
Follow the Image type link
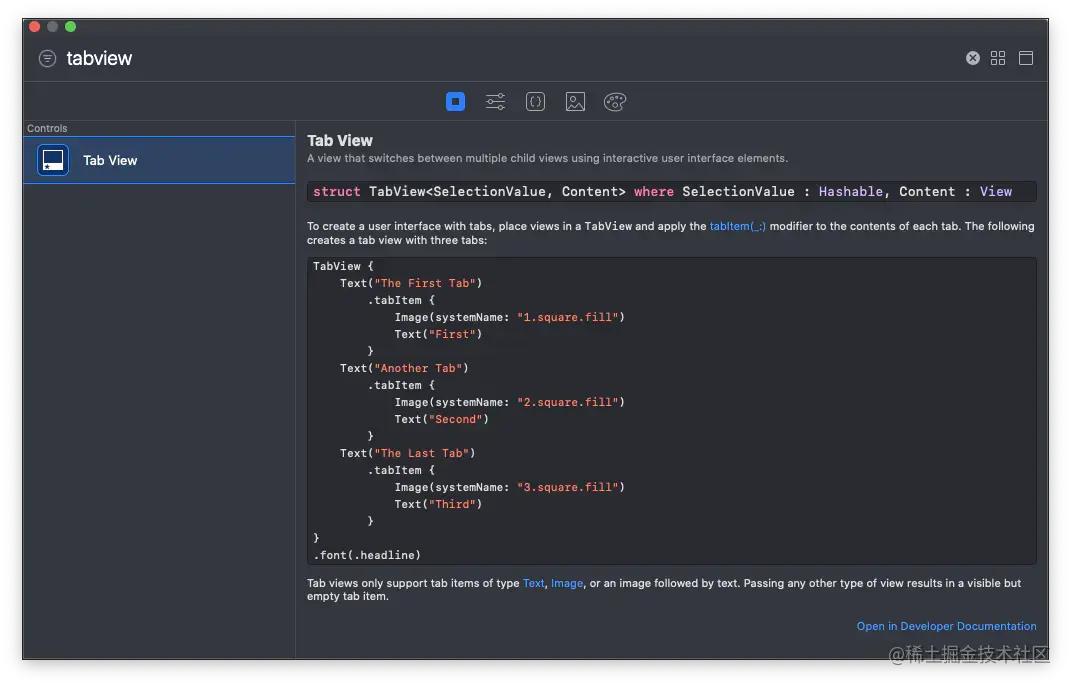pos(567,584)
